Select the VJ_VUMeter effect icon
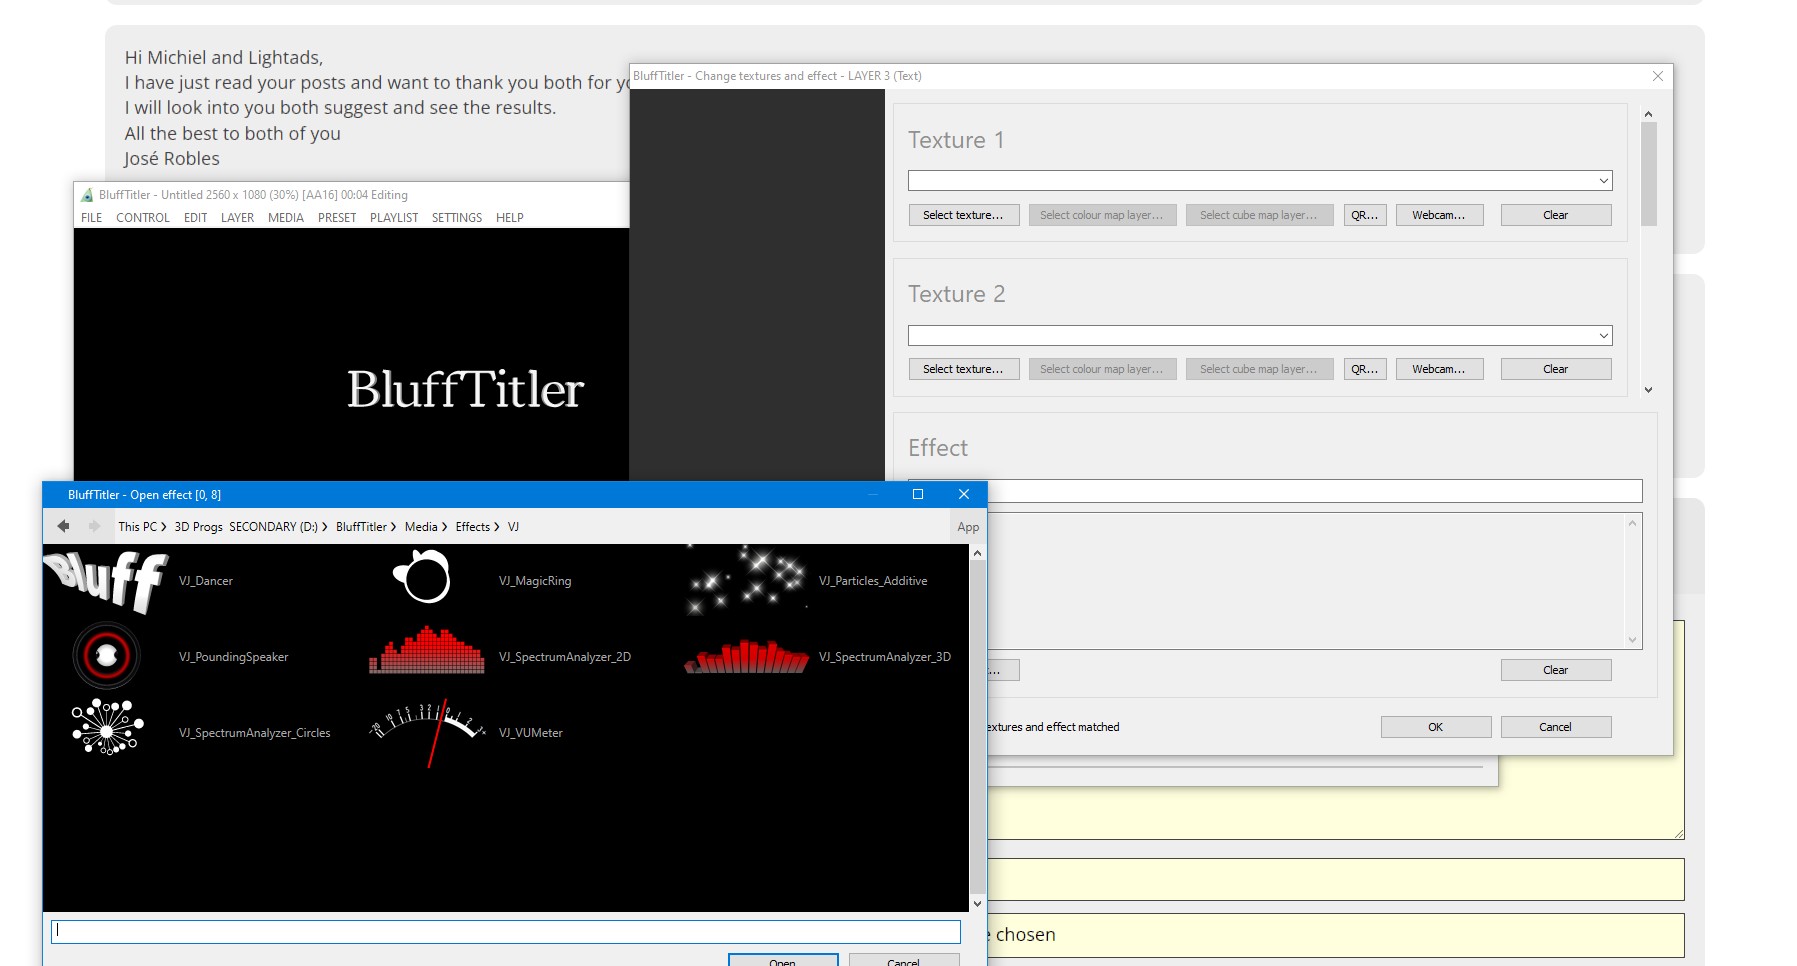This screenshot has height=966, width=1797. pyautogui.click(x=427, y=733)
